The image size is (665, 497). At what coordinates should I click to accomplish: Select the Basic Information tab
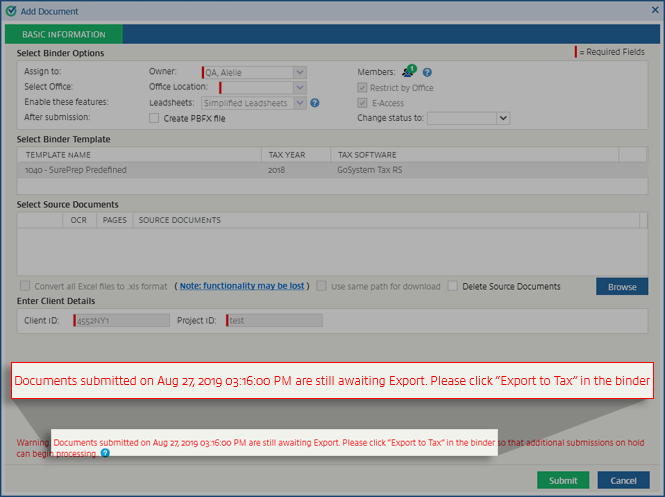(x=64, y=34)
